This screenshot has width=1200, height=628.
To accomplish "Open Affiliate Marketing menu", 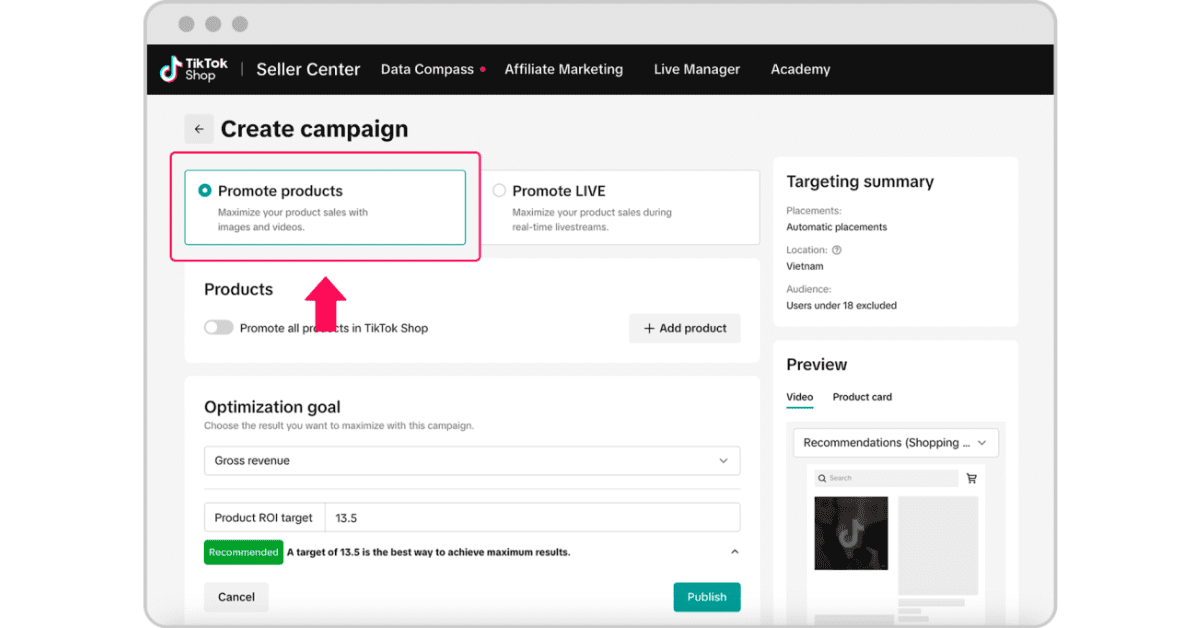I will [564, 69].
